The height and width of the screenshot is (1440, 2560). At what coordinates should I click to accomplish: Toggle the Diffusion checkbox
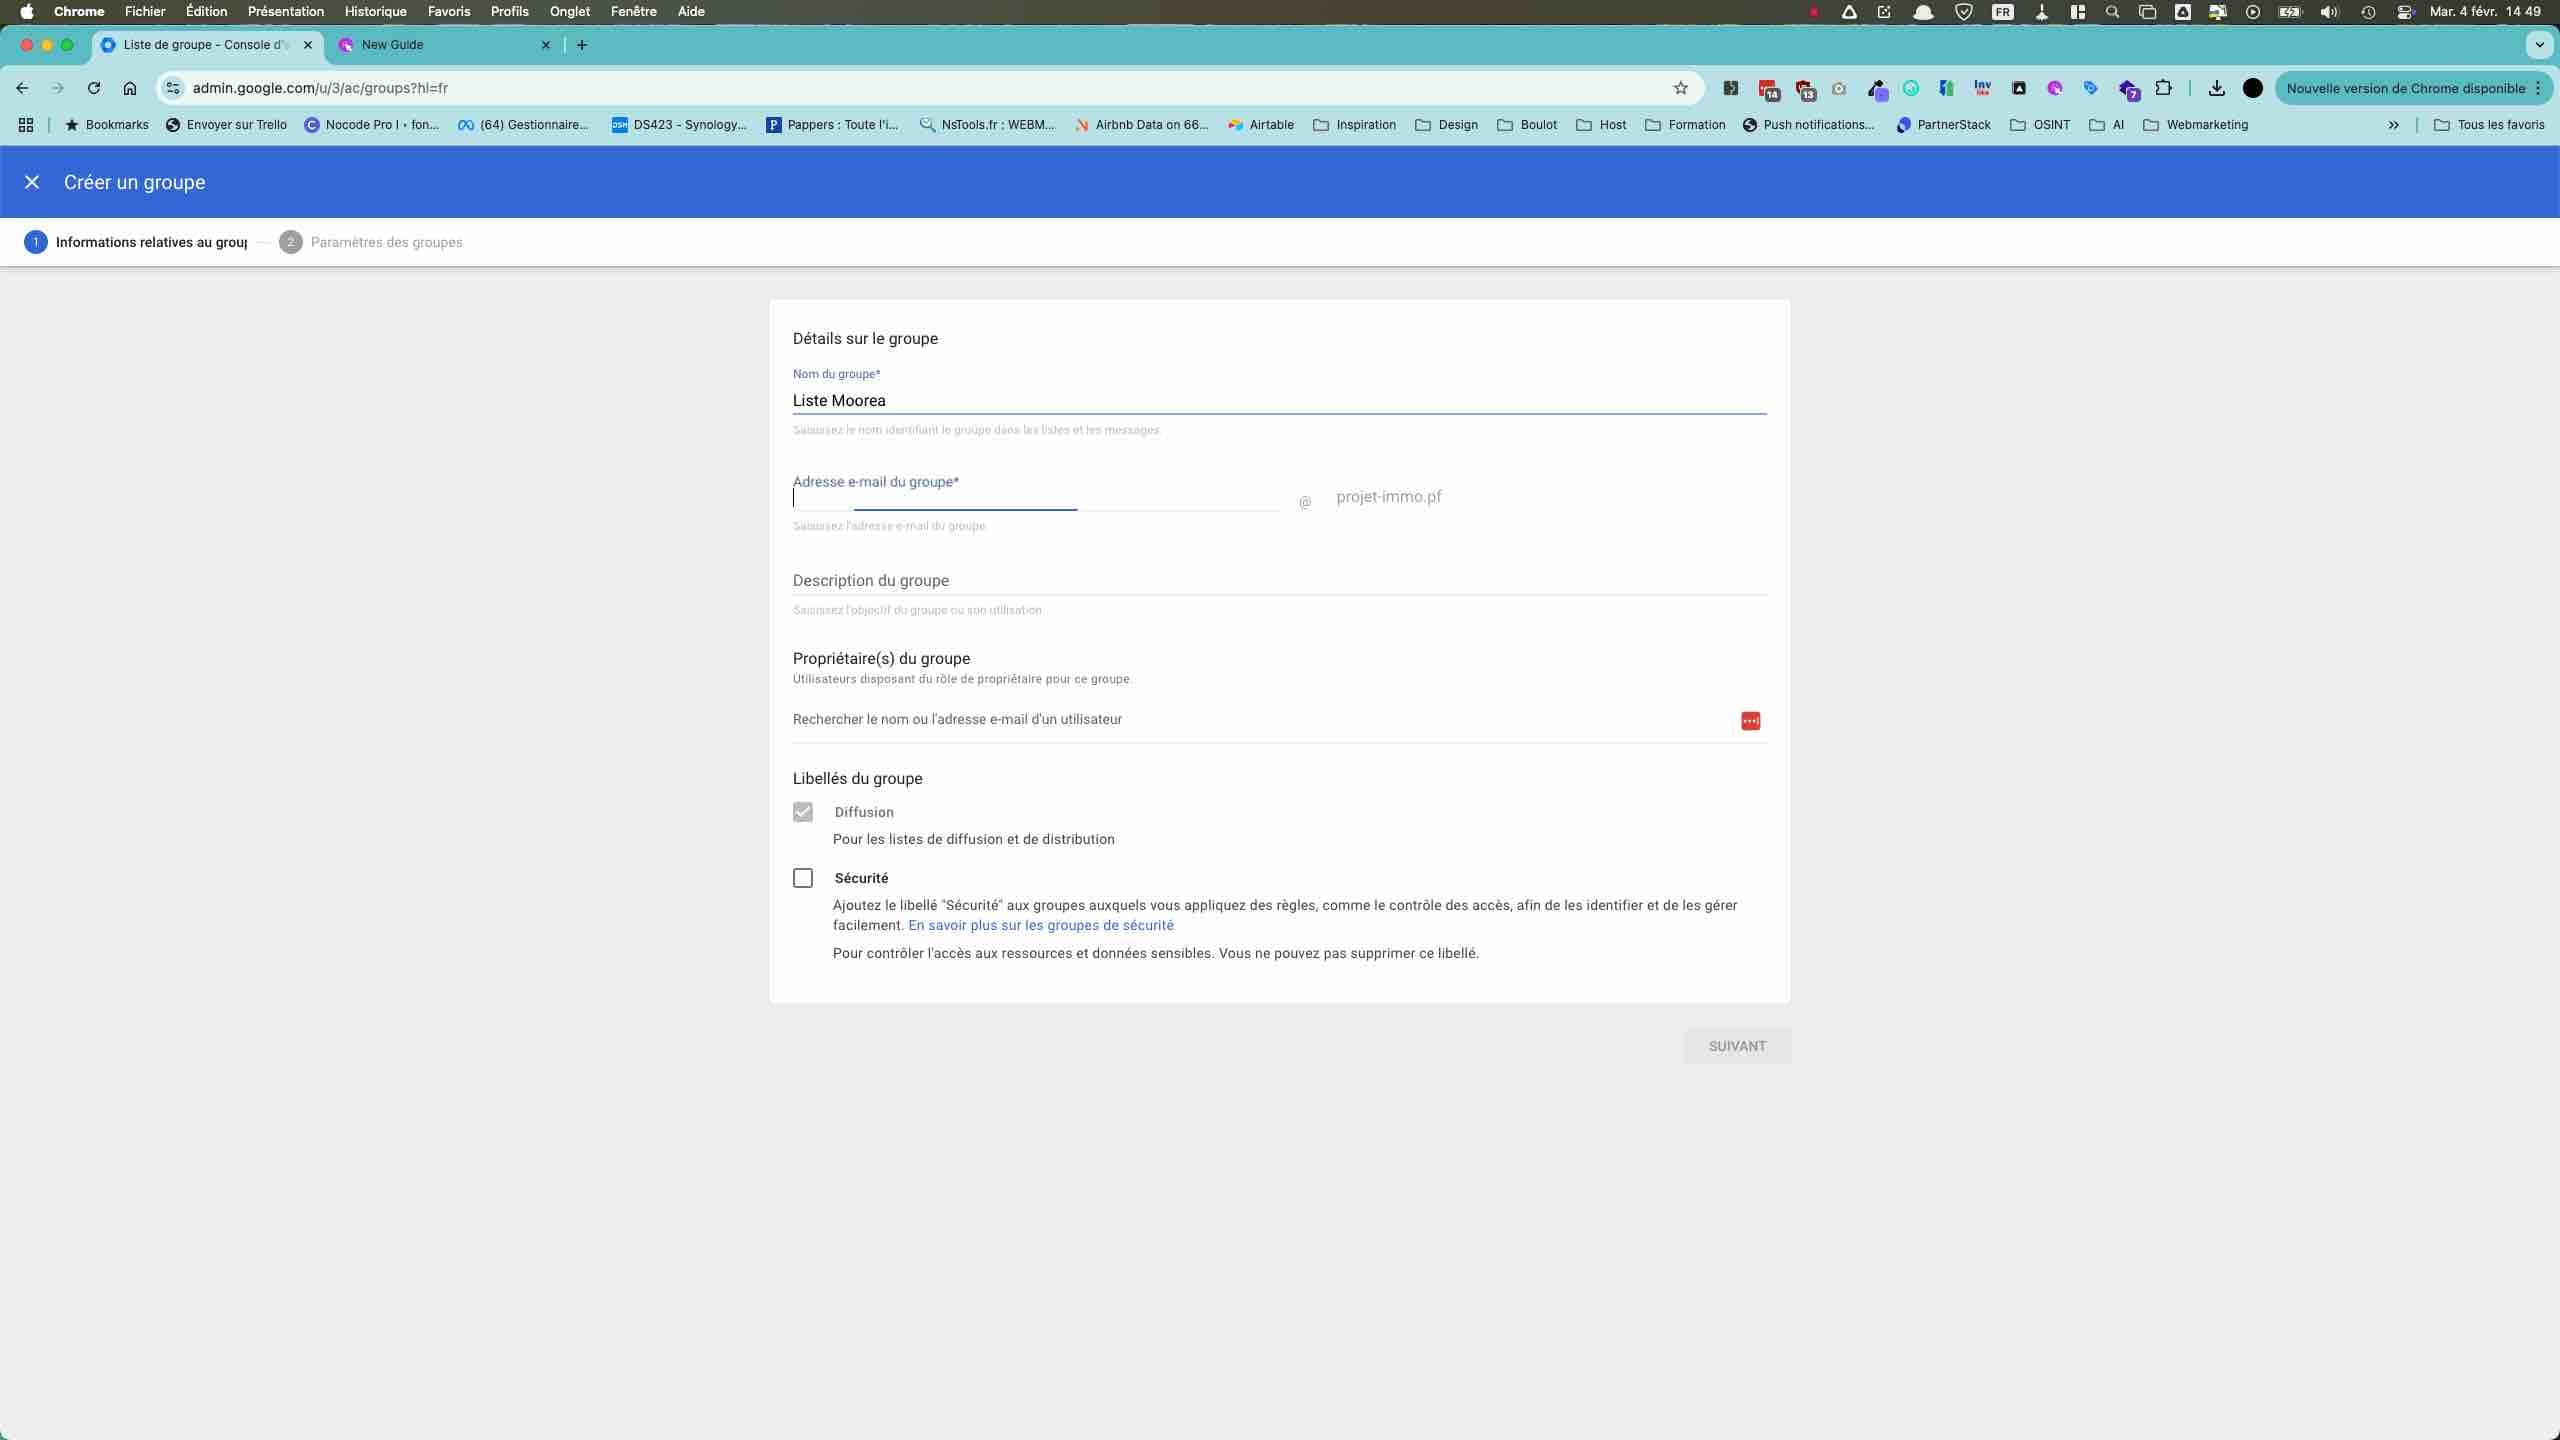[803, 812]
